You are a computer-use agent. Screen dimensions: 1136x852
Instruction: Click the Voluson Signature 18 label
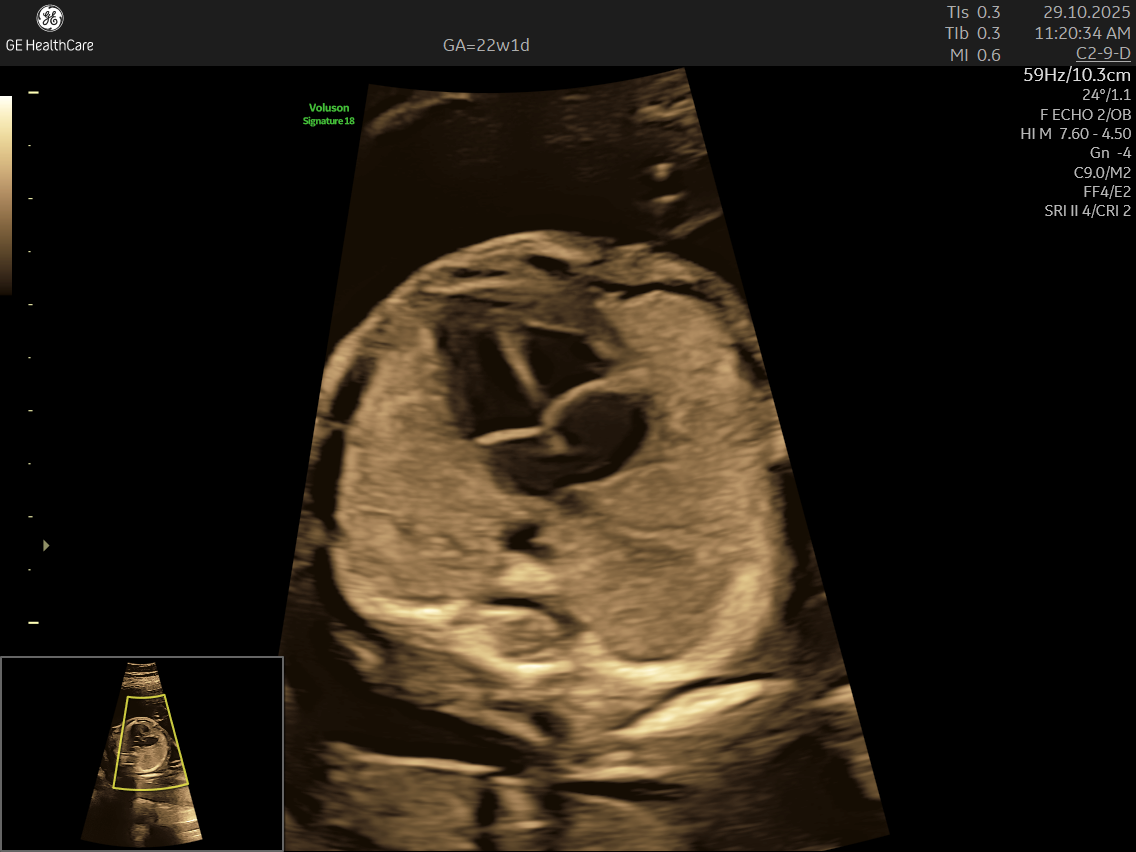(x=329, y=114)
